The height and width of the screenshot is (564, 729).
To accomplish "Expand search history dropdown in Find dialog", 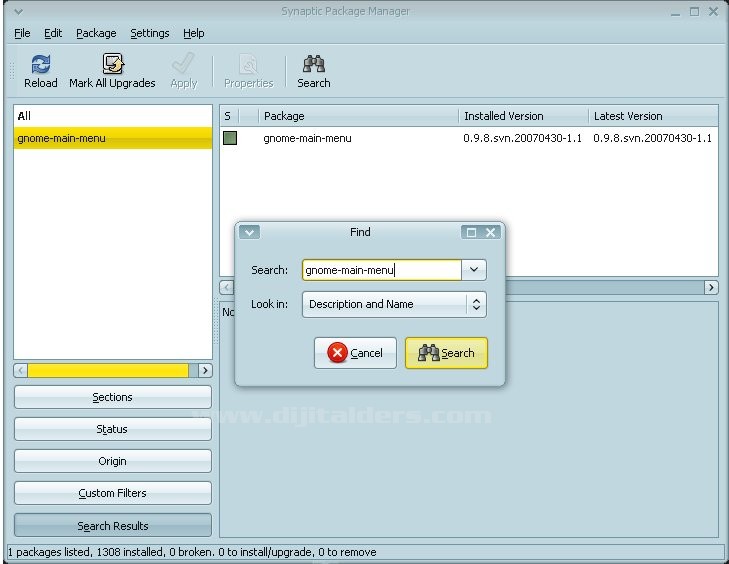I will tap(474, 270).
